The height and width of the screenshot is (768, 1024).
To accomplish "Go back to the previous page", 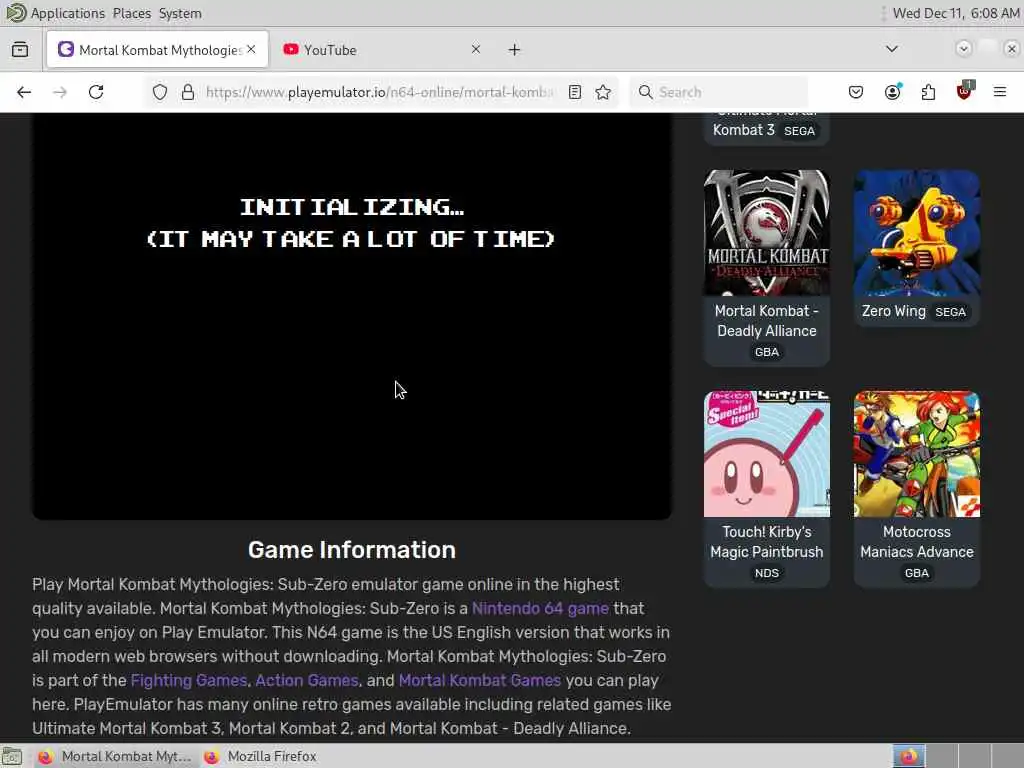I will click(24, 92).
